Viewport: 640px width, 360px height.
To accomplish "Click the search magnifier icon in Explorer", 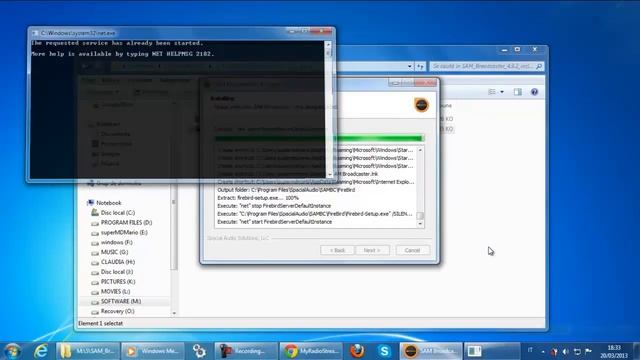I will click(539, 66).
